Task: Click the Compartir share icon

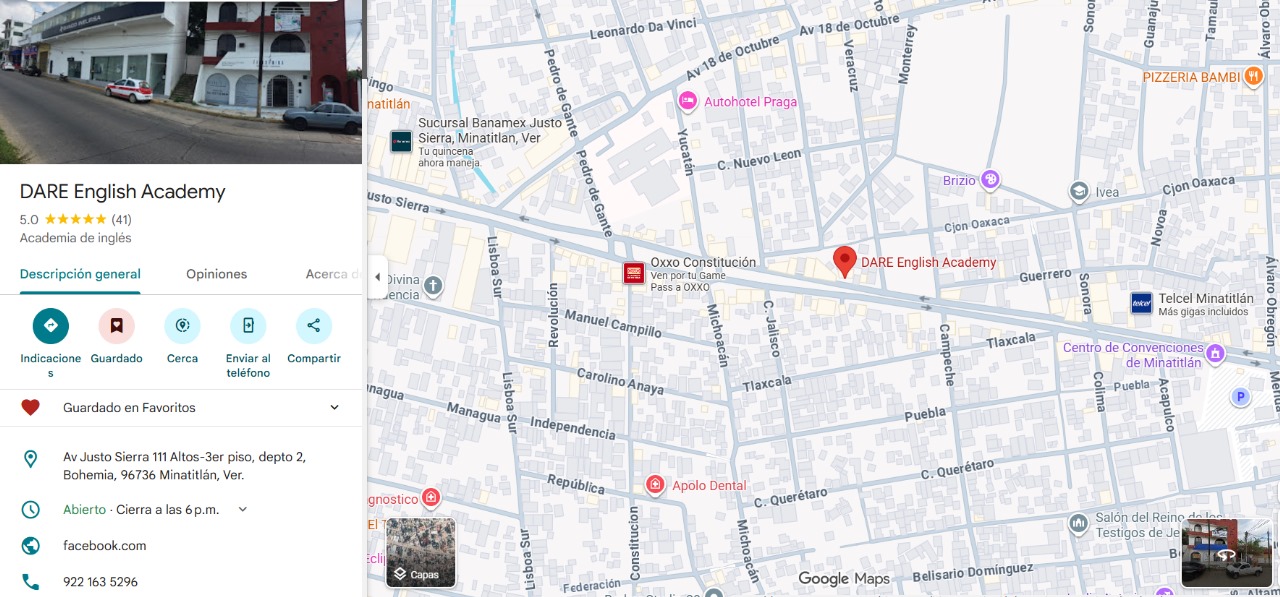Action: pos(314,326)
